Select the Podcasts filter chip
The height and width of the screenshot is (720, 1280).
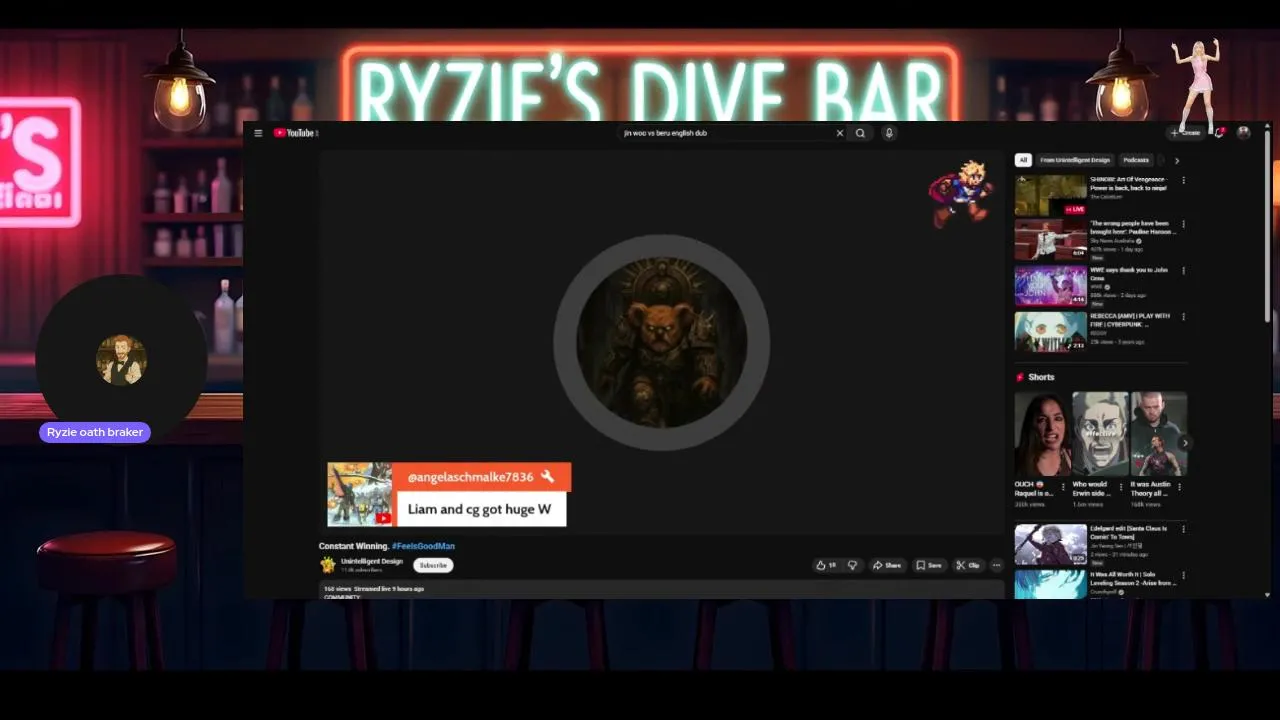coord(1136,160)
